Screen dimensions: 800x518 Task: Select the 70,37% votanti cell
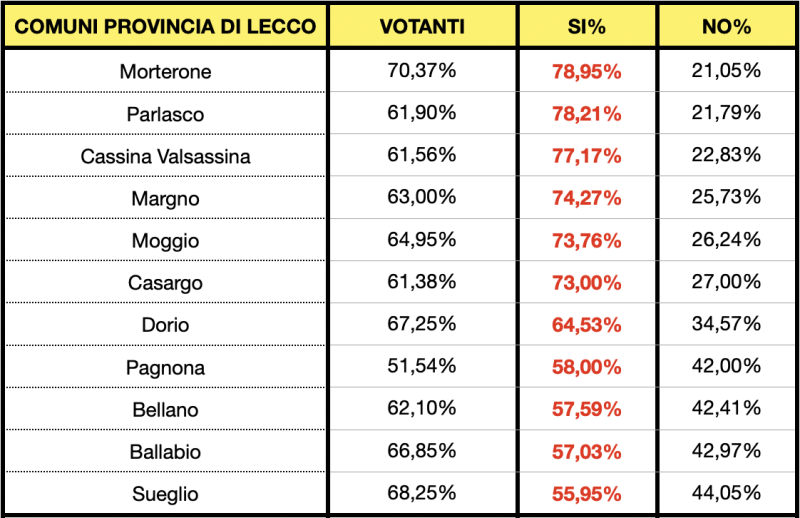pos(422,71)
